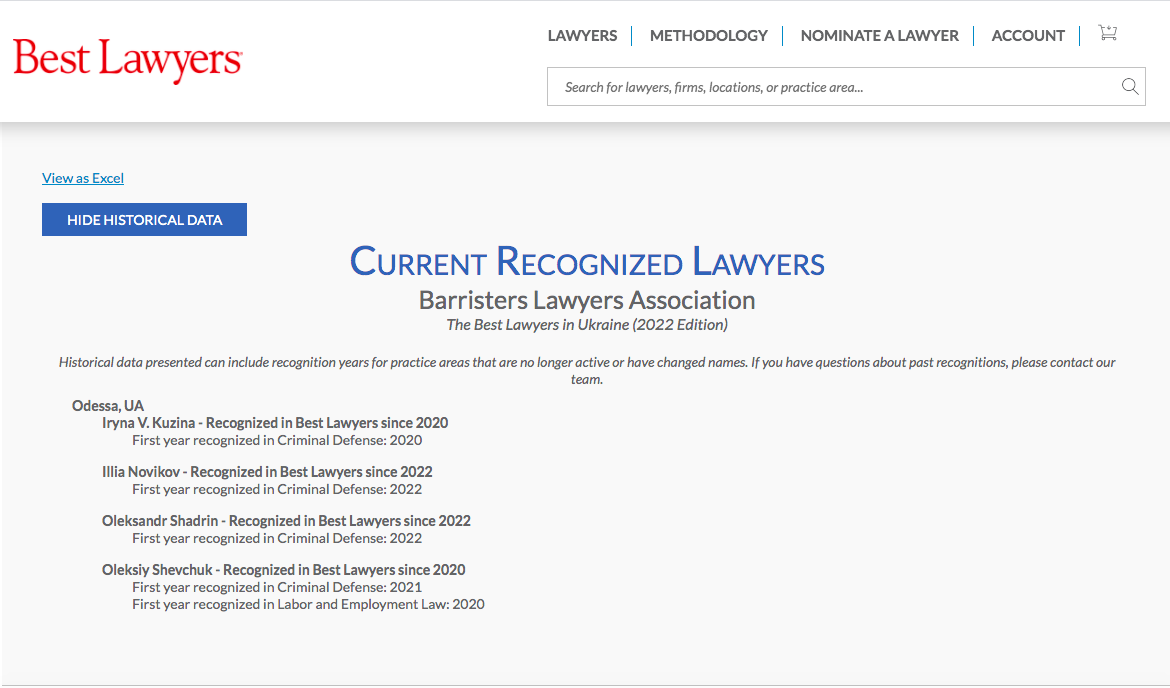Open the Lawyers menu

[x=582, y=36]
